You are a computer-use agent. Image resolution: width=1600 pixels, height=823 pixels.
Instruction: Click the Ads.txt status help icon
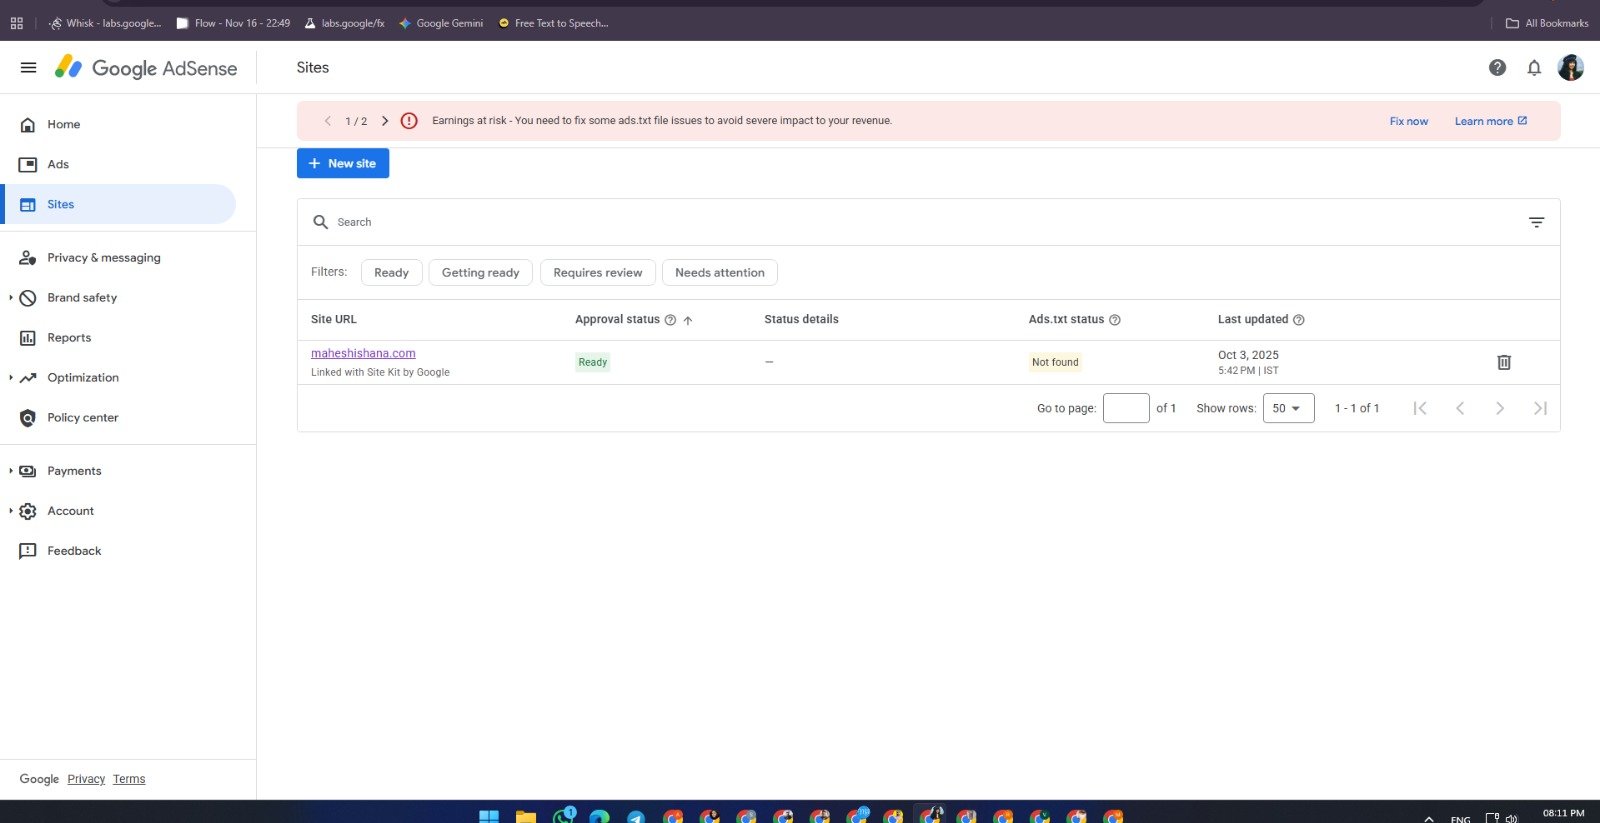click(1115, 320)
